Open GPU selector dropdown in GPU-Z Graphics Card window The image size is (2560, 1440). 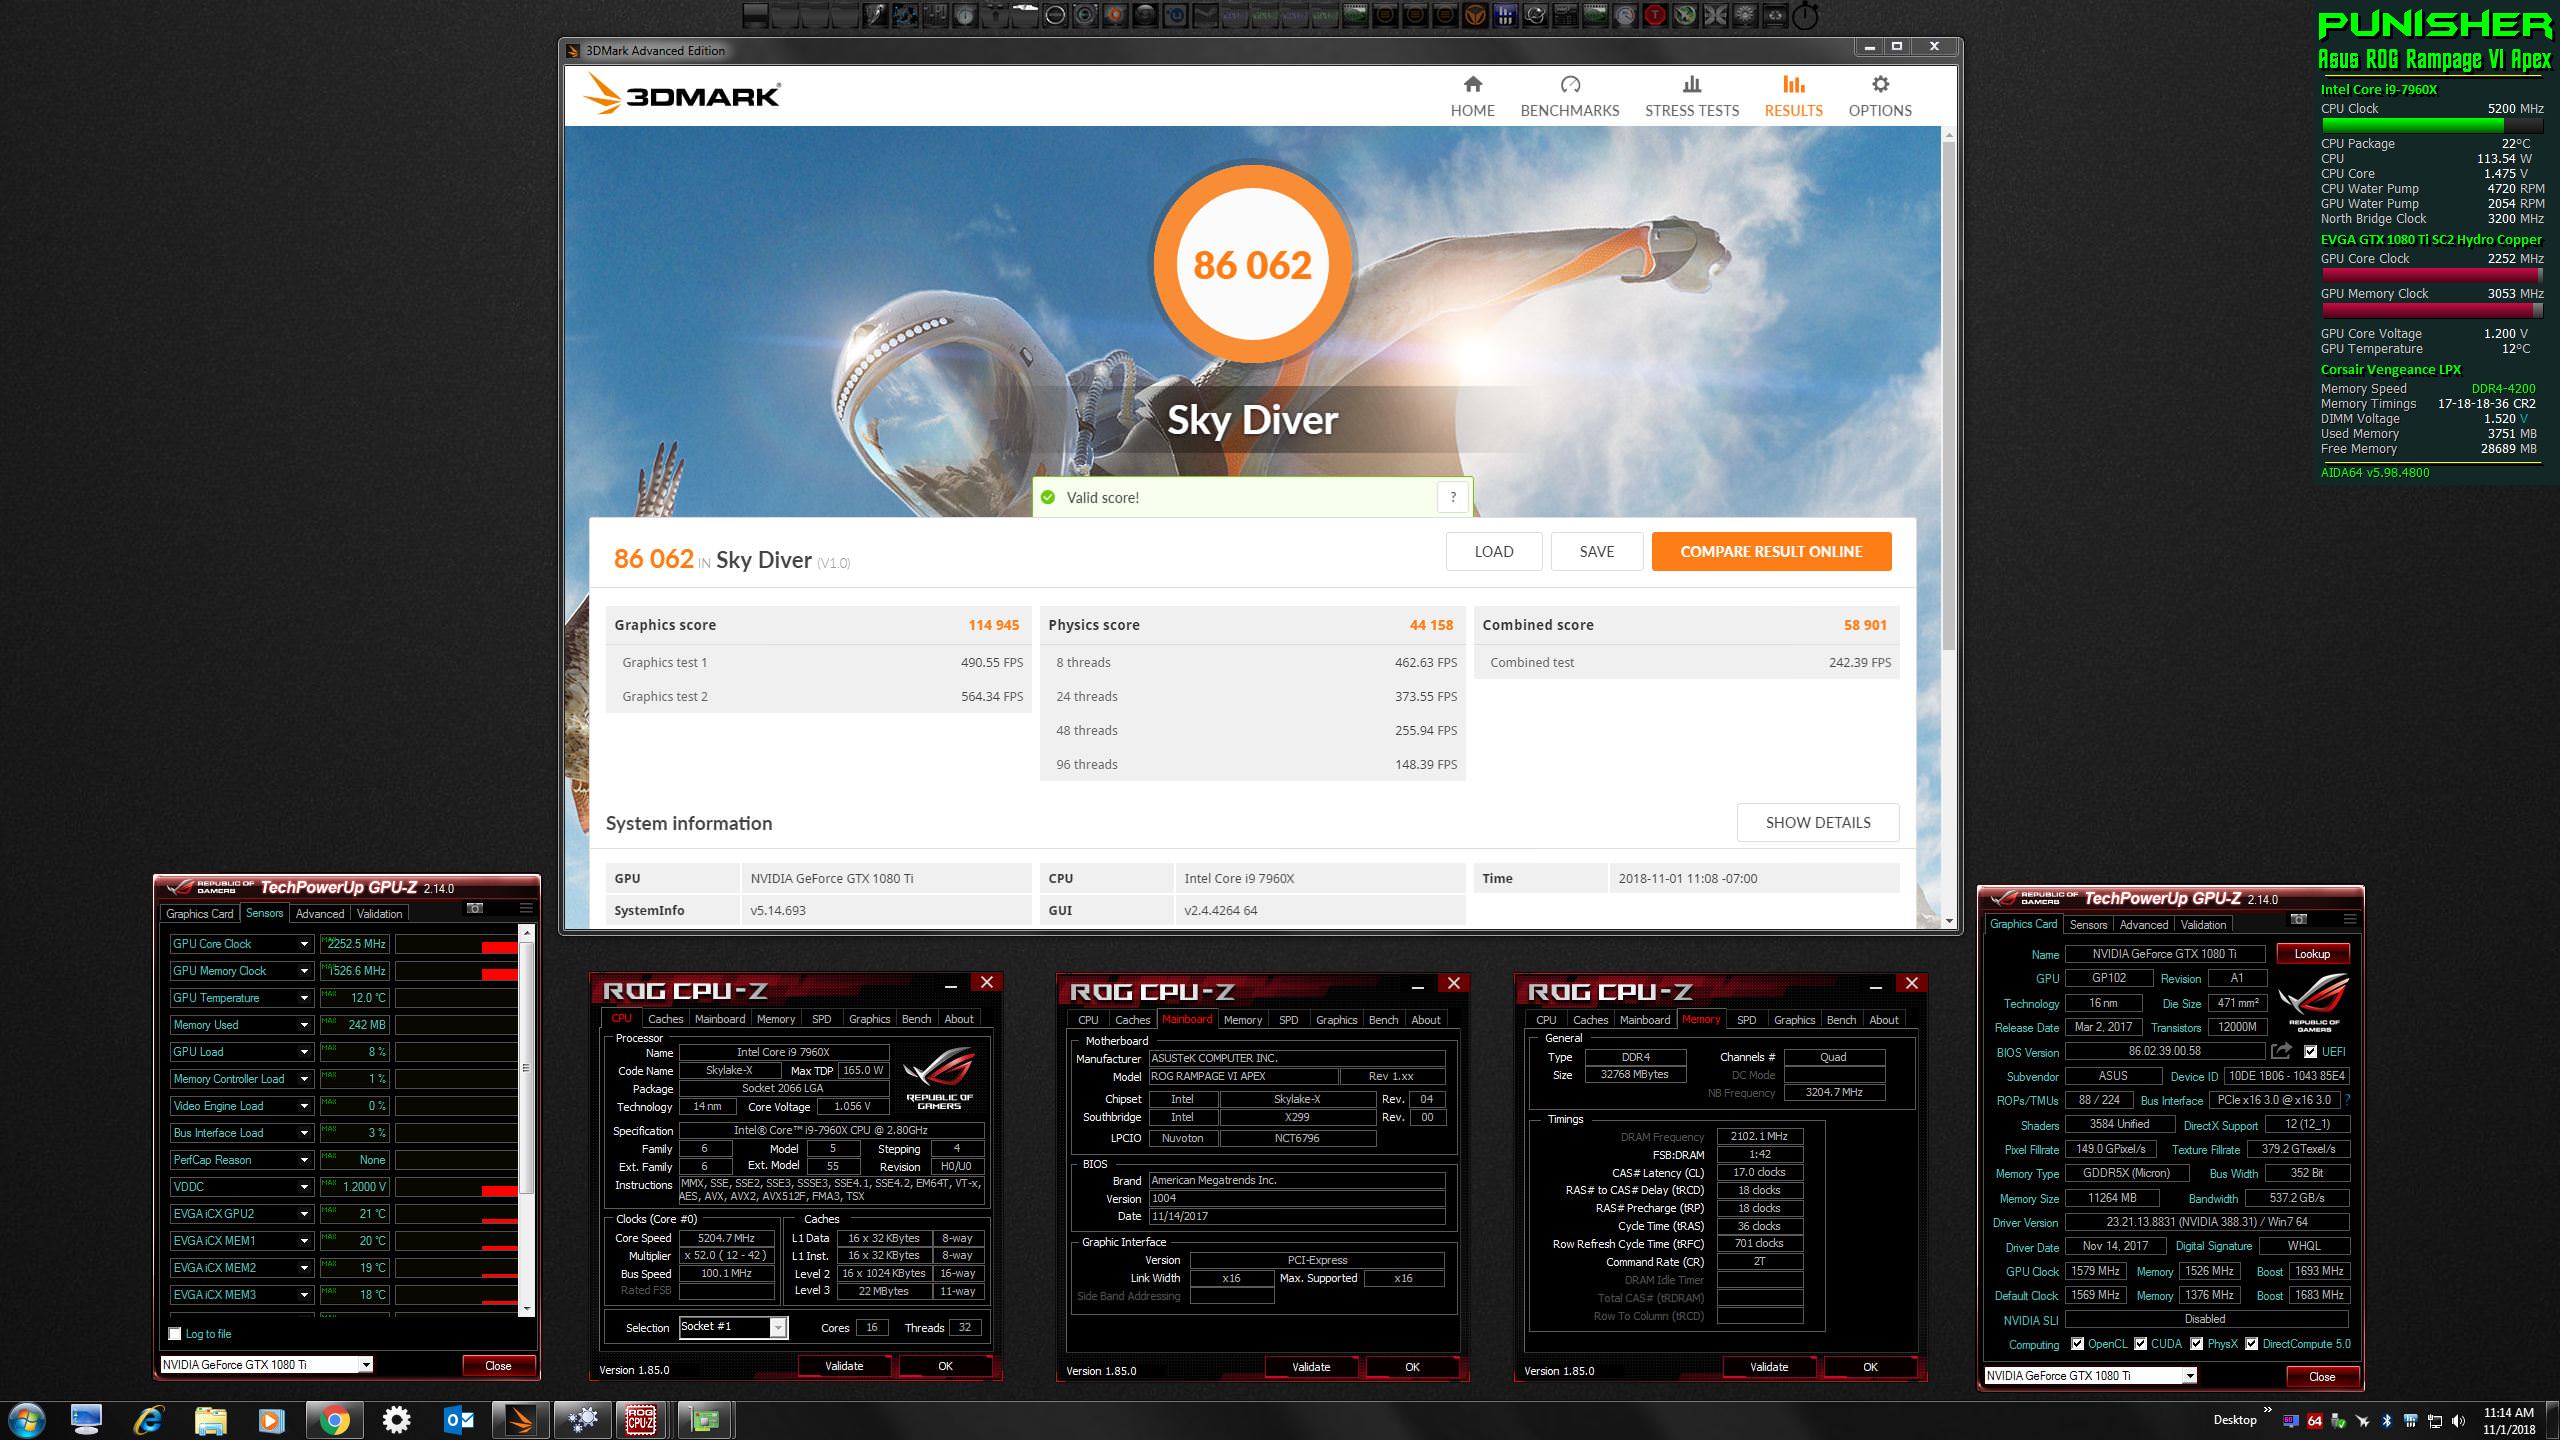tap(2190, 1376)
